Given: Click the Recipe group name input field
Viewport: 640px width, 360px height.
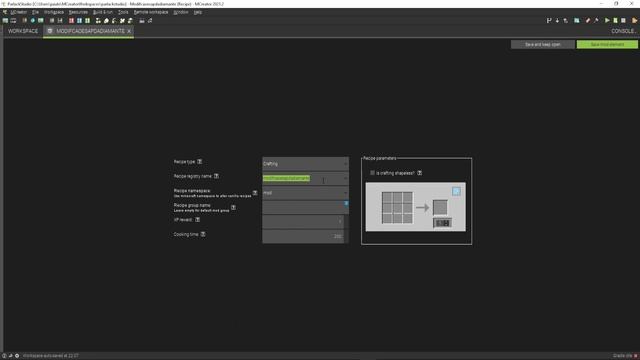Looking at the screenshot, I should 305,207.
